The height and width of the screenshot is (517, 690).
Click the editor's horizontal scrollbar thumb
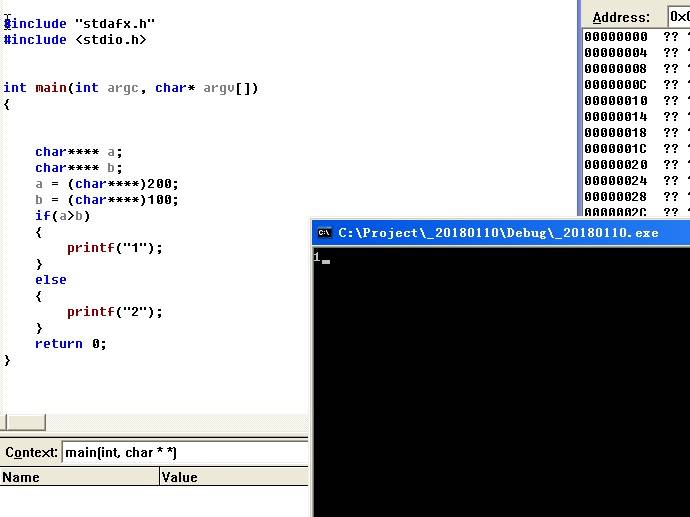tap(23, 423)
